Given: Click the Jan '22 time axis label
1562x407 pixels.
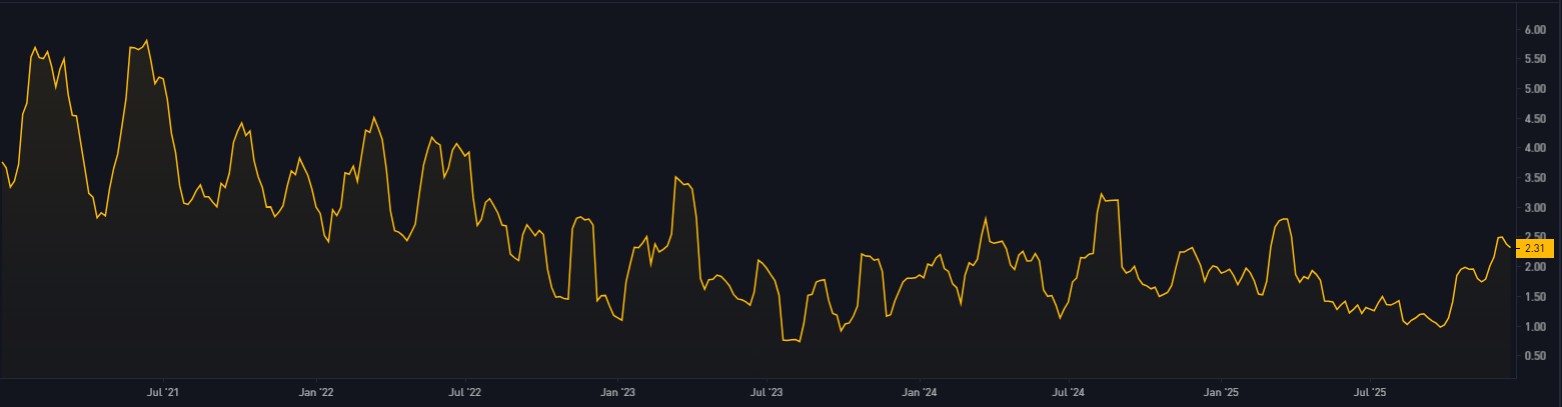Looking at the screenshot, I should [316, 392].
